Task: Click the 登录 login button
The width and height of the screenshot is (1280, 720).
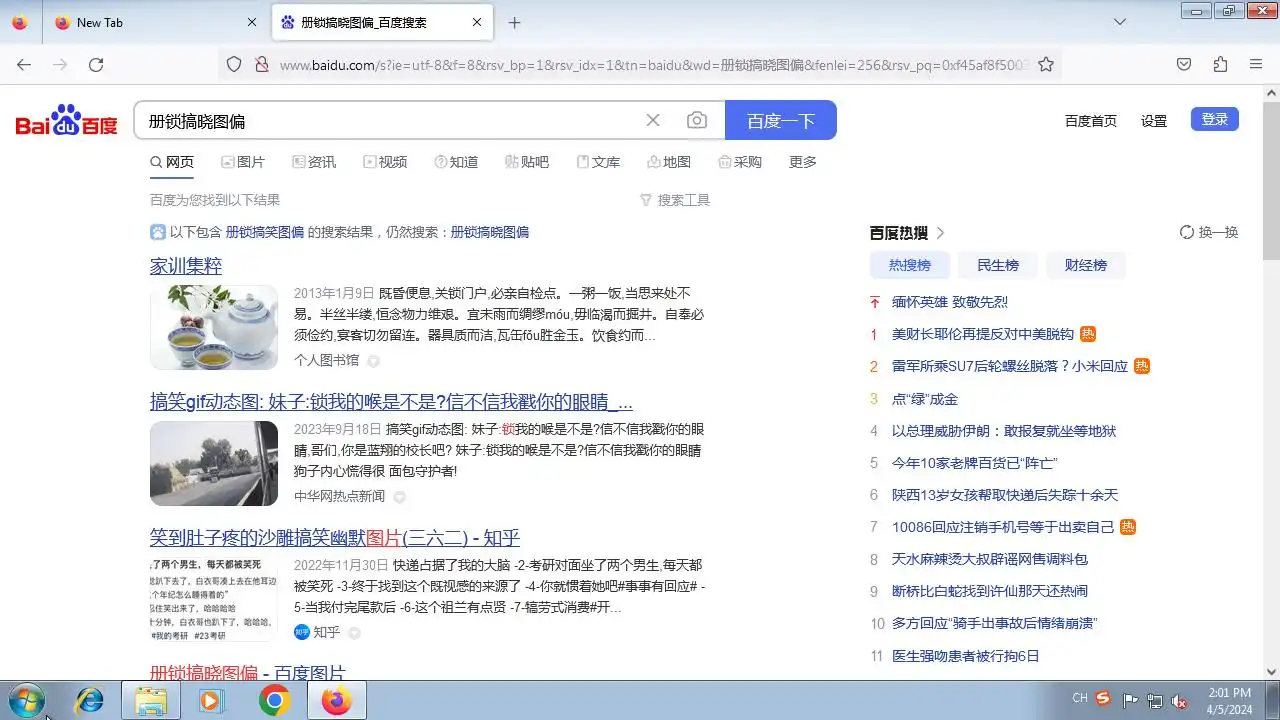Action: coord(1215,119)
